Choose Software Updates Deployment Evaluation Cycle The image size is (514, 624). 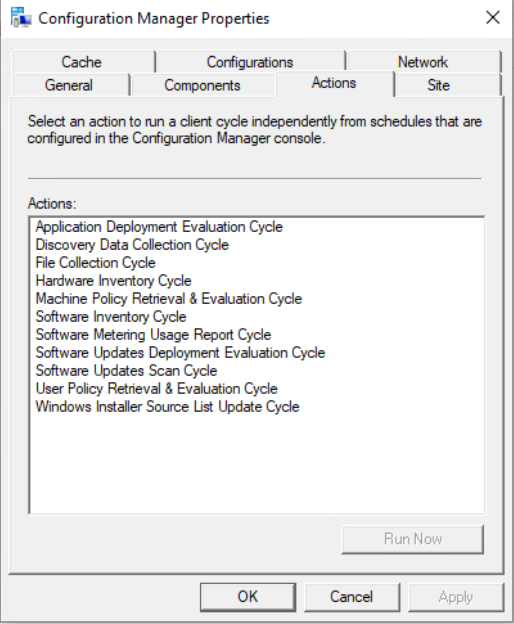tap(180, 352)
